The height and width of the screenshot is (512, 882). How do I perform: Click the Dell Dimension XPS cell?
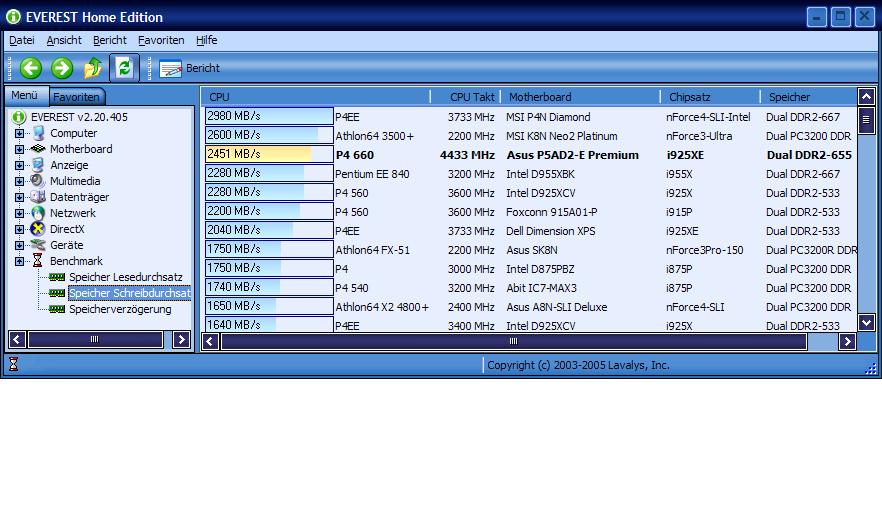click(550, 231)
